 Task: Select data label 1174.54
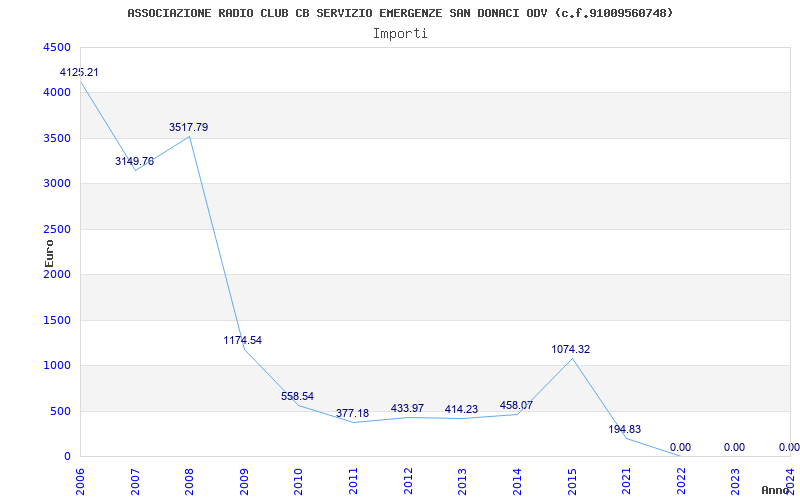(x=243, y=340)
